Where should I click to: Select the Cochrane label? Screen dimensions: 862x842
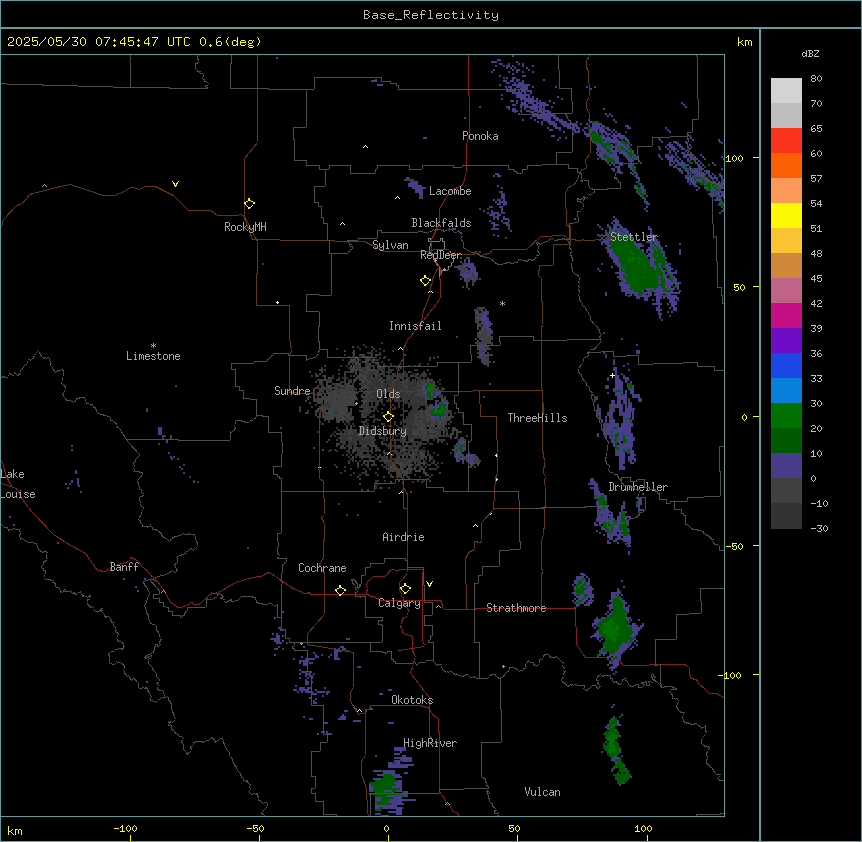click(322, 568)
